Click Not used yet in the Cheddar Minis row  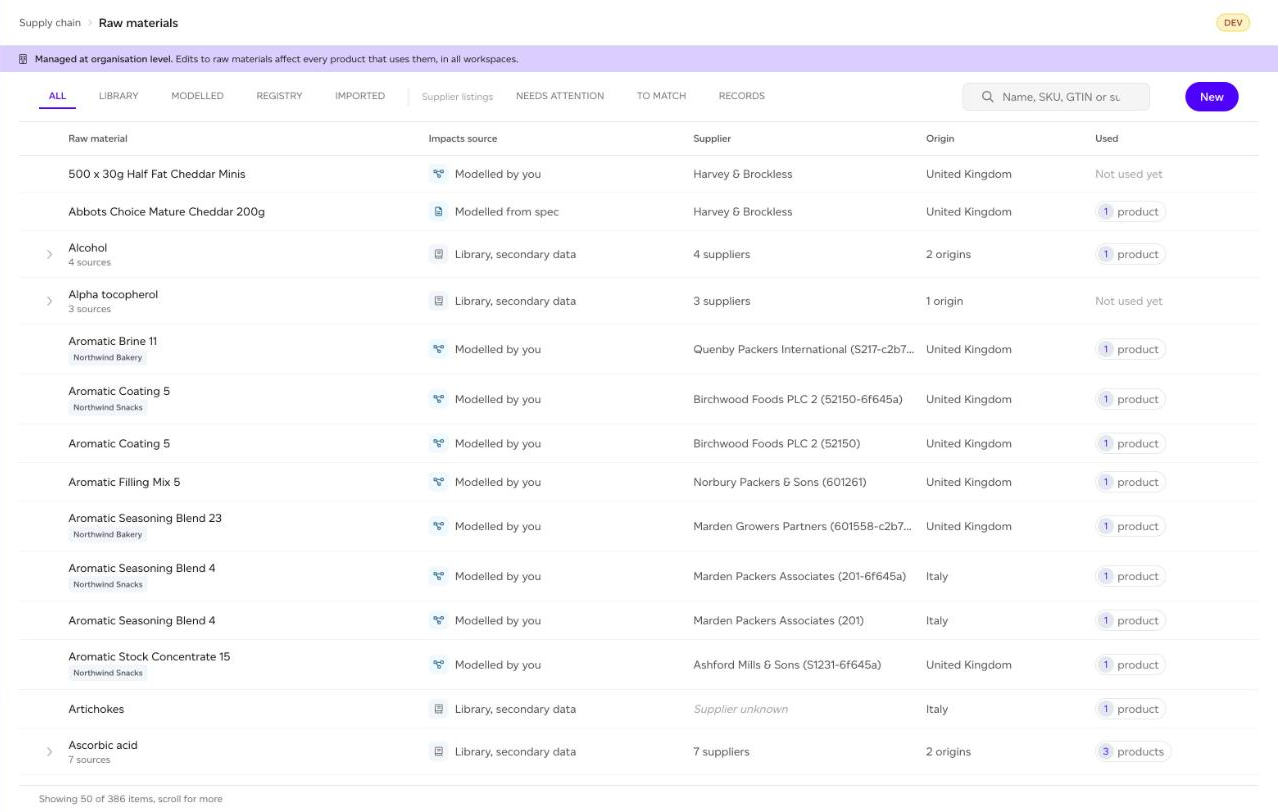(1129, 174)
